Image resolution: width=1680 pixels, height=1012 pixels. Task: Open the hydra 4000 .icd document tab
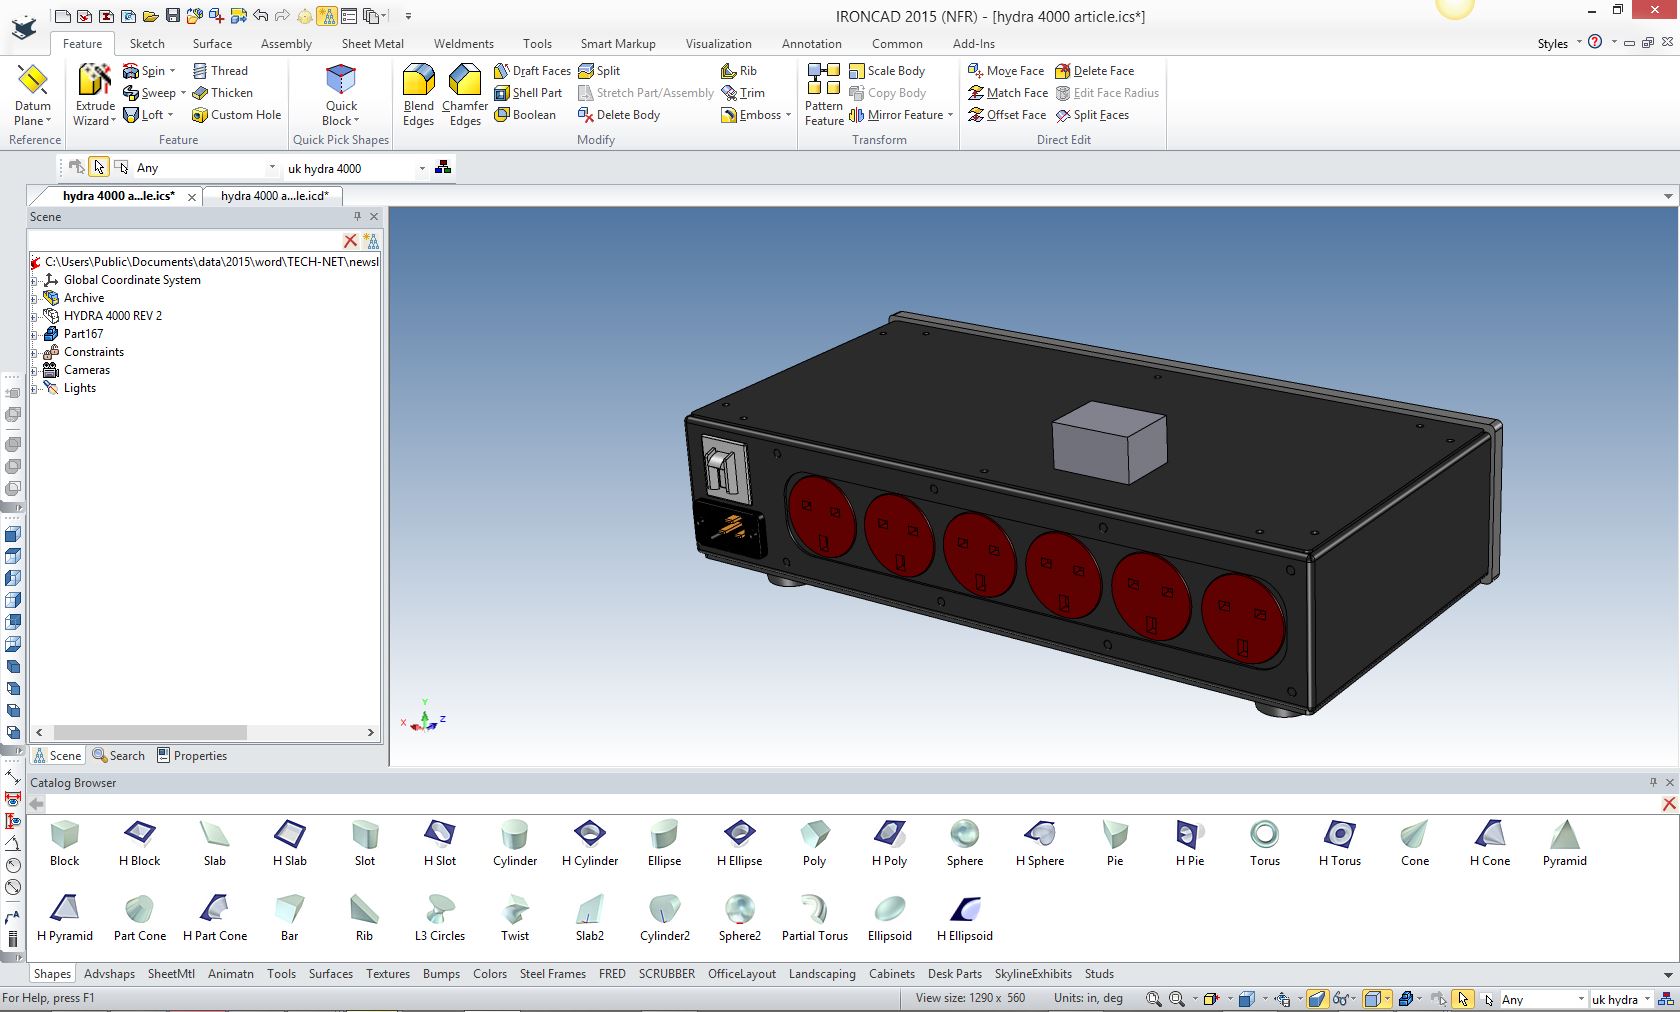[x=274, y=196]
